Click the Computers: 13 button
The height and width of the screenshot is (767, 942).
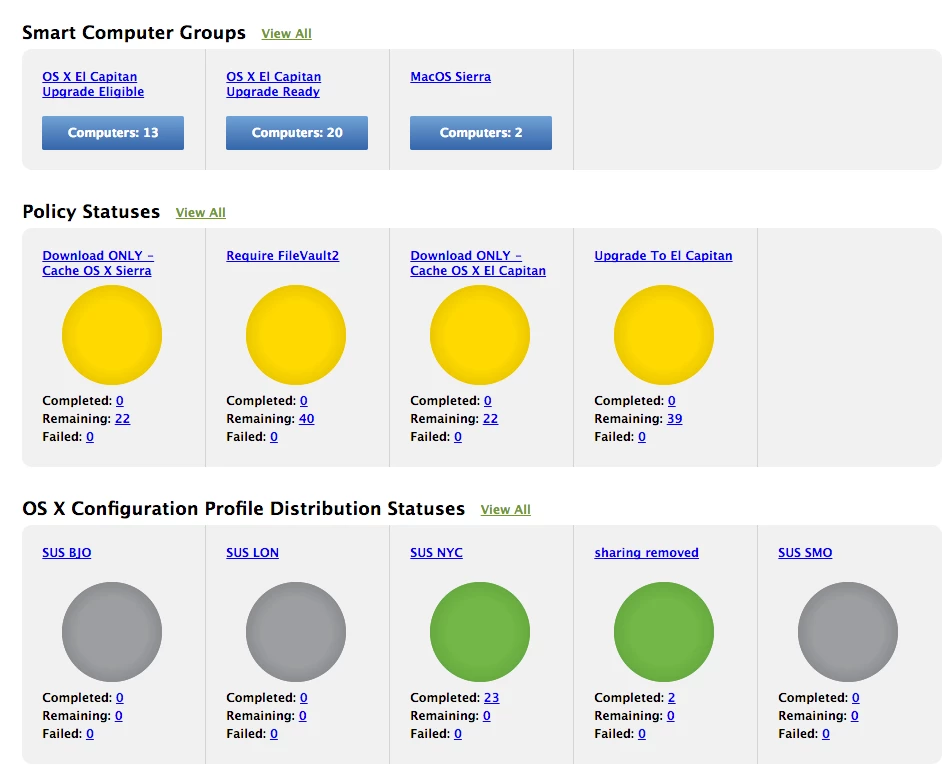[113, 133]
